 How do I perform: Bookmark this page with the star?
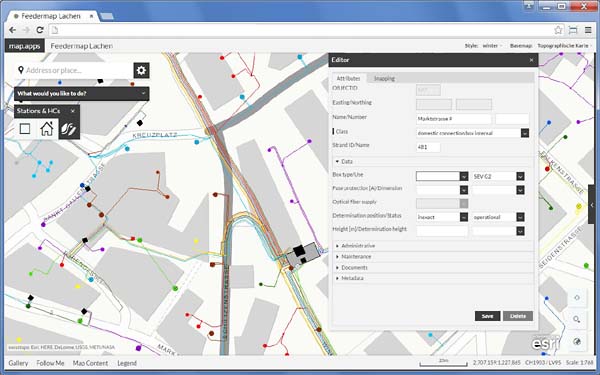click(x=558, y=30)
